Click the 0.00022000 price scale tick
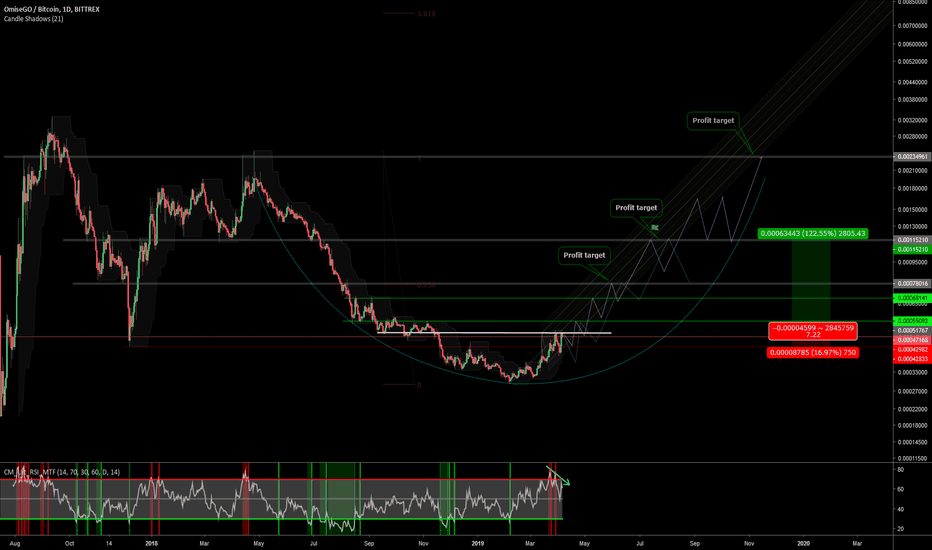The image size is (932, 550). coord(912,410)
